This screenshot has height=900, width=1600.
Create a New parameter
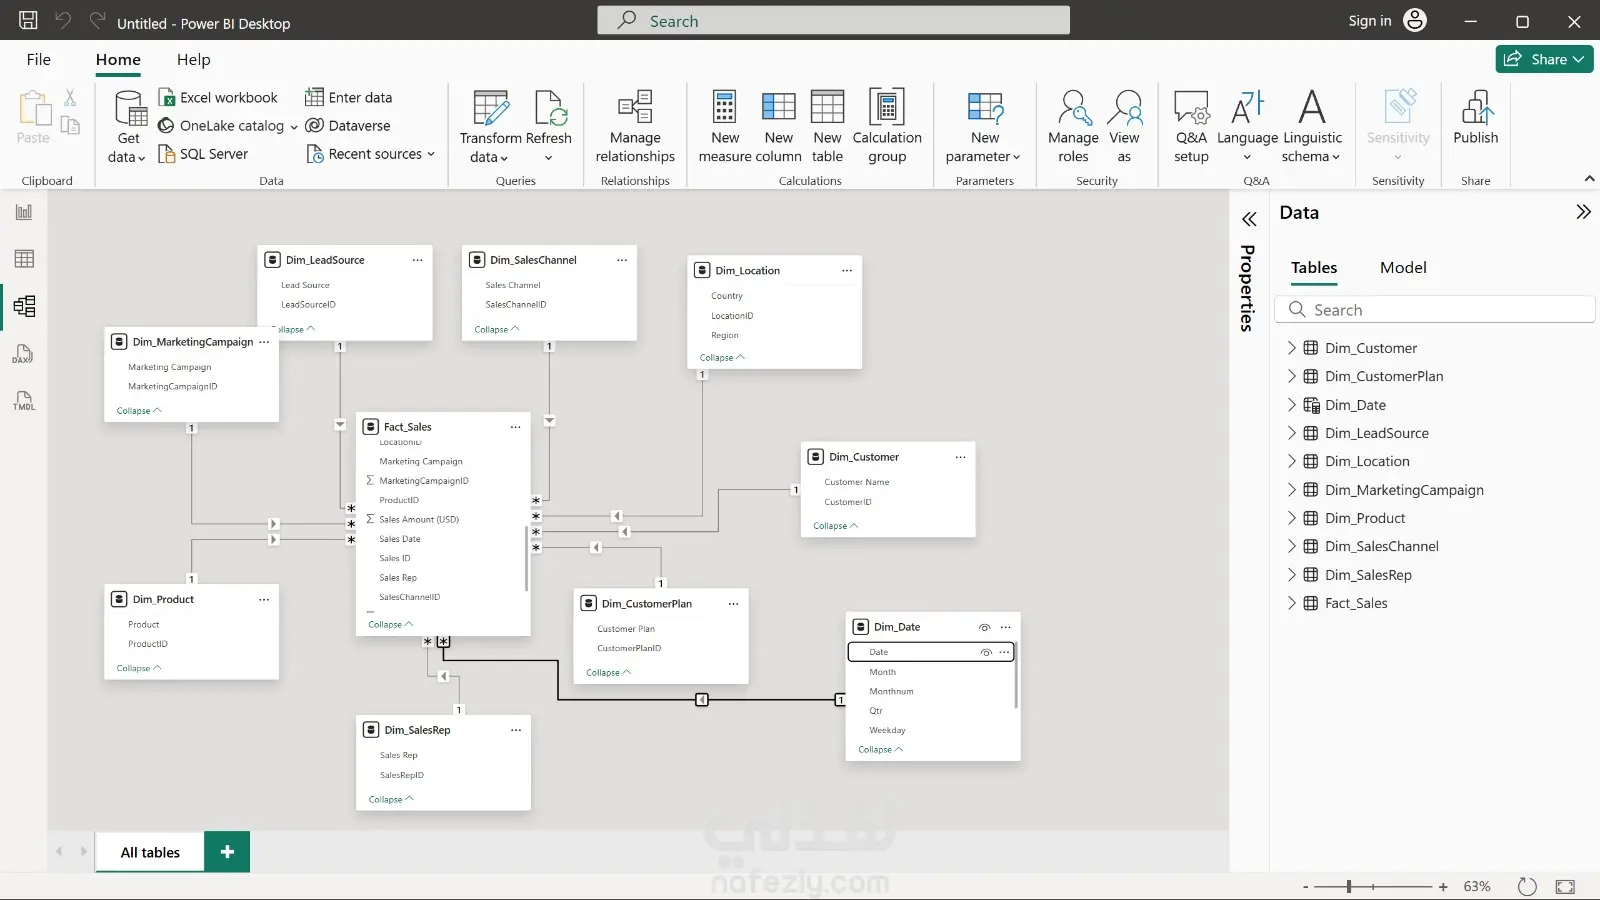(x=984, y=126)
